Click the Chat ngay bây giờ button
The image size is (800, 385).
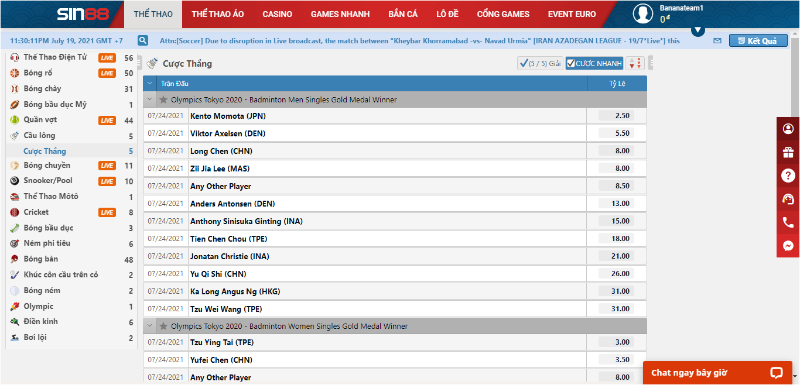pos(716,373)
